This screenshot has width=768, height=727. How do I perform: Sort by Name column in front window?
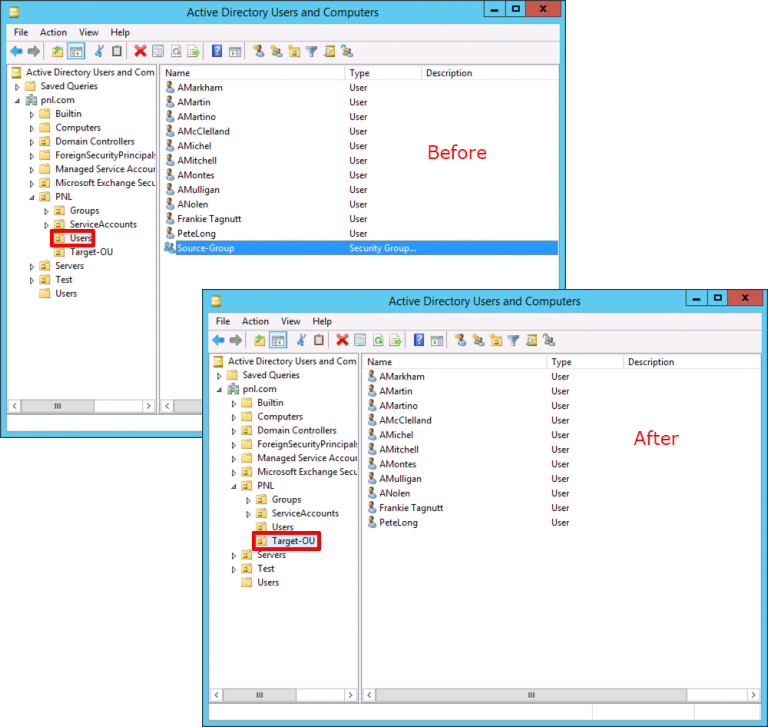pyautogui.click(x=454, y=362)
